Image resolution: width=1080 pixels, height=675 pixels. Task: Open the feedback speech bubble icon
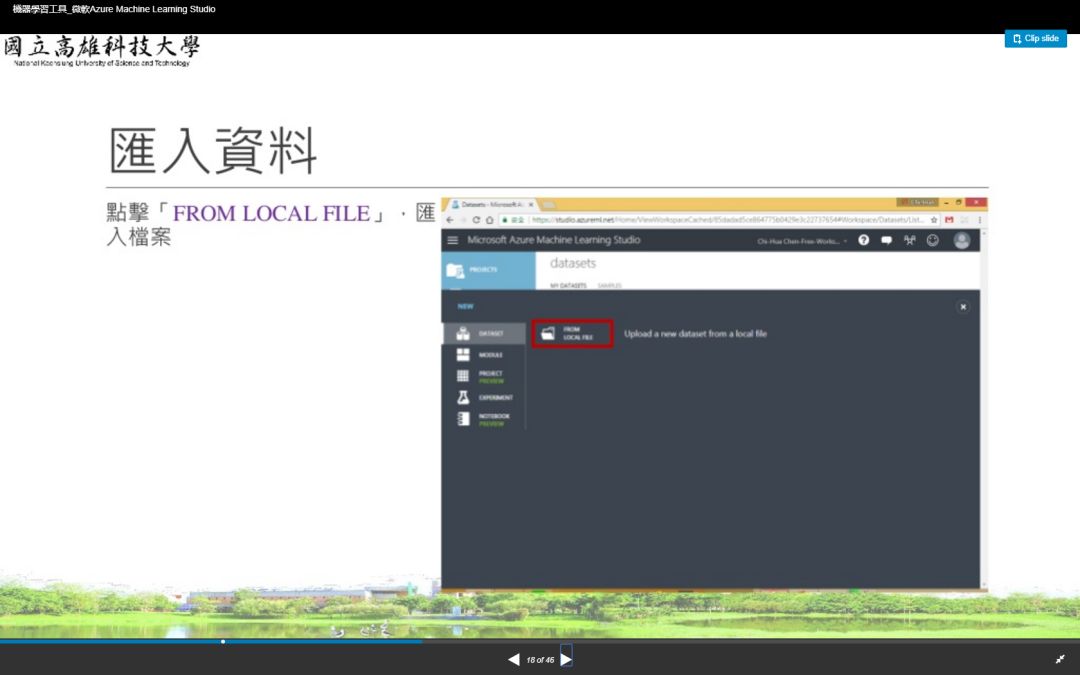pyautogui.click(x=886, y=240)
